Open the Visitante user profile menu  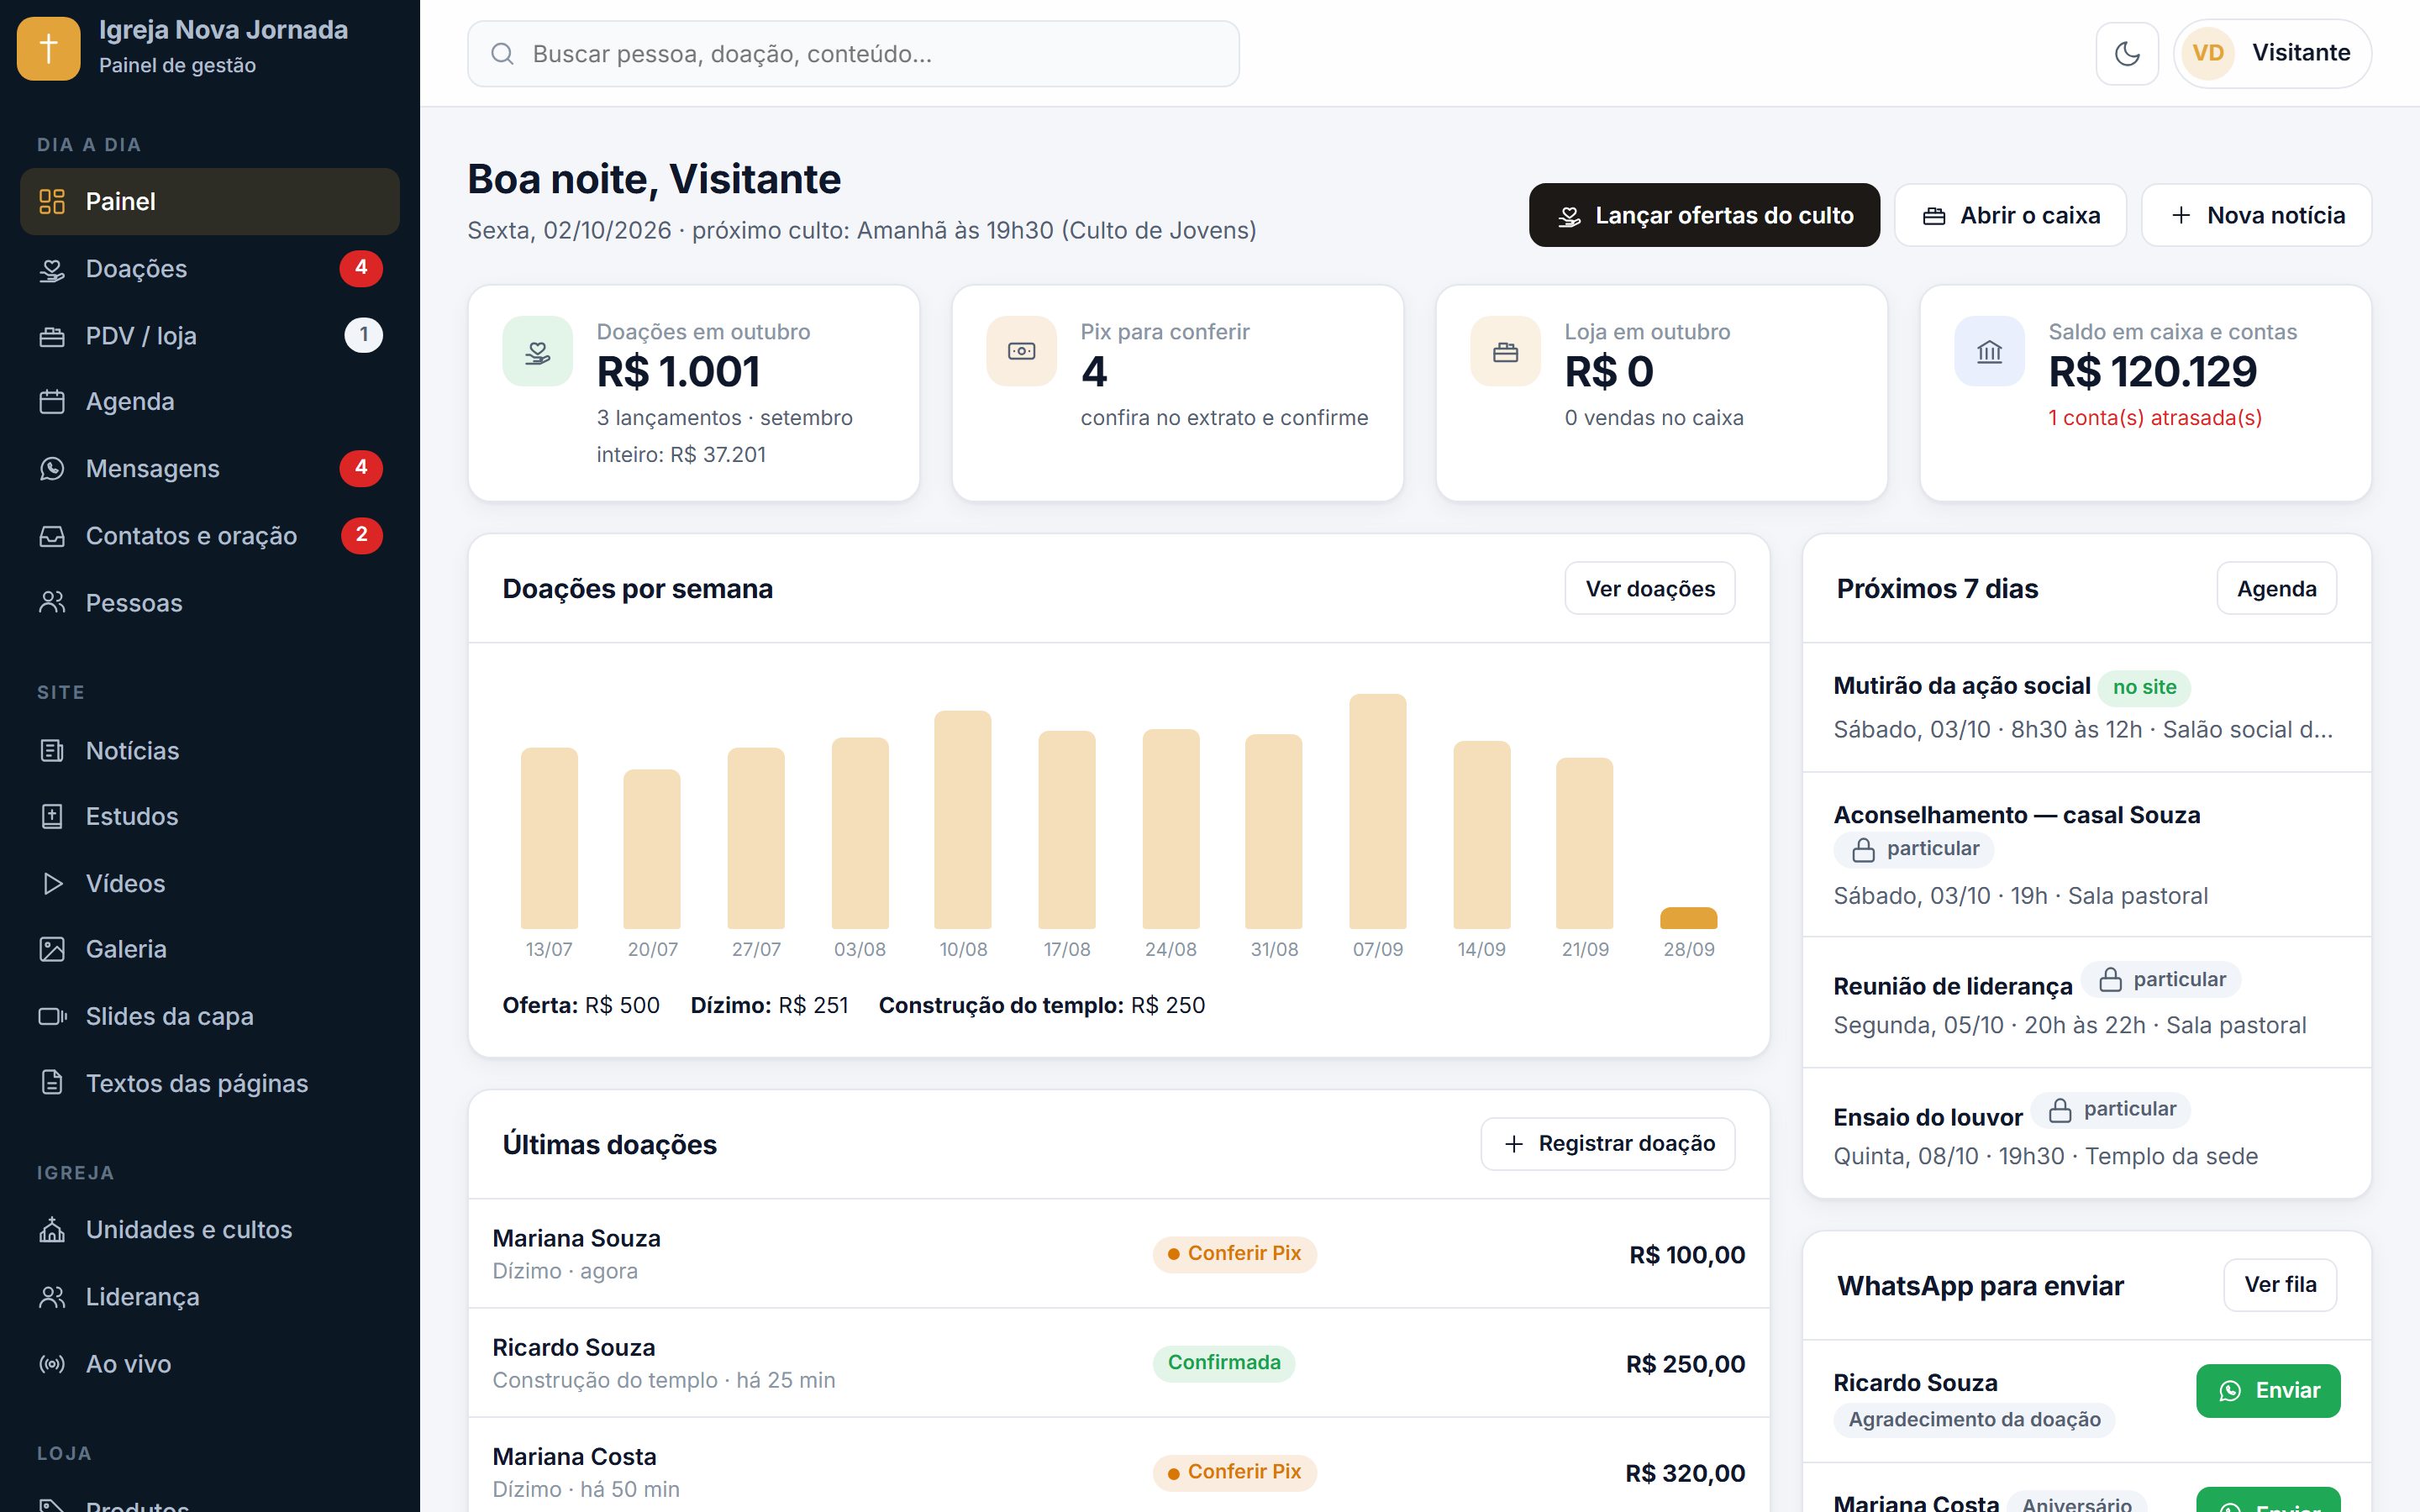pos(2272,53)
